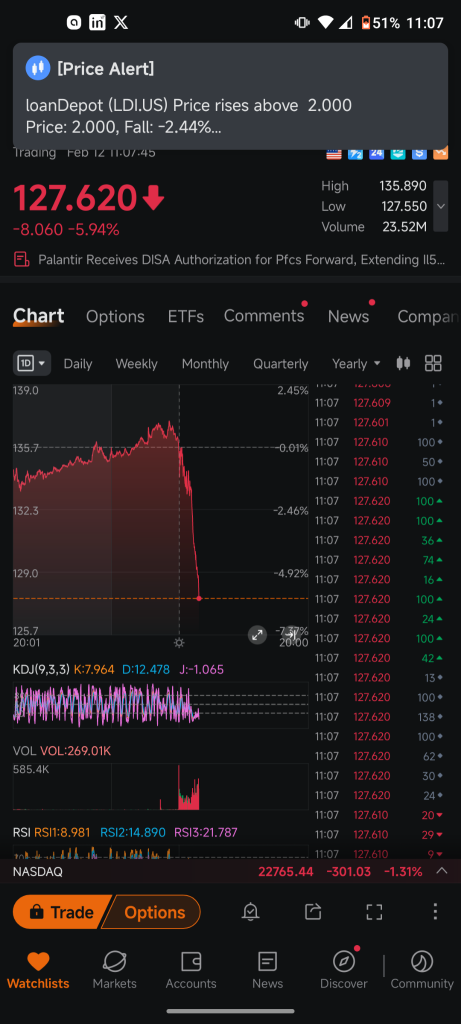
Task: Expand the NASDAQ index bar chevron
Action: [x=441, y=871]
